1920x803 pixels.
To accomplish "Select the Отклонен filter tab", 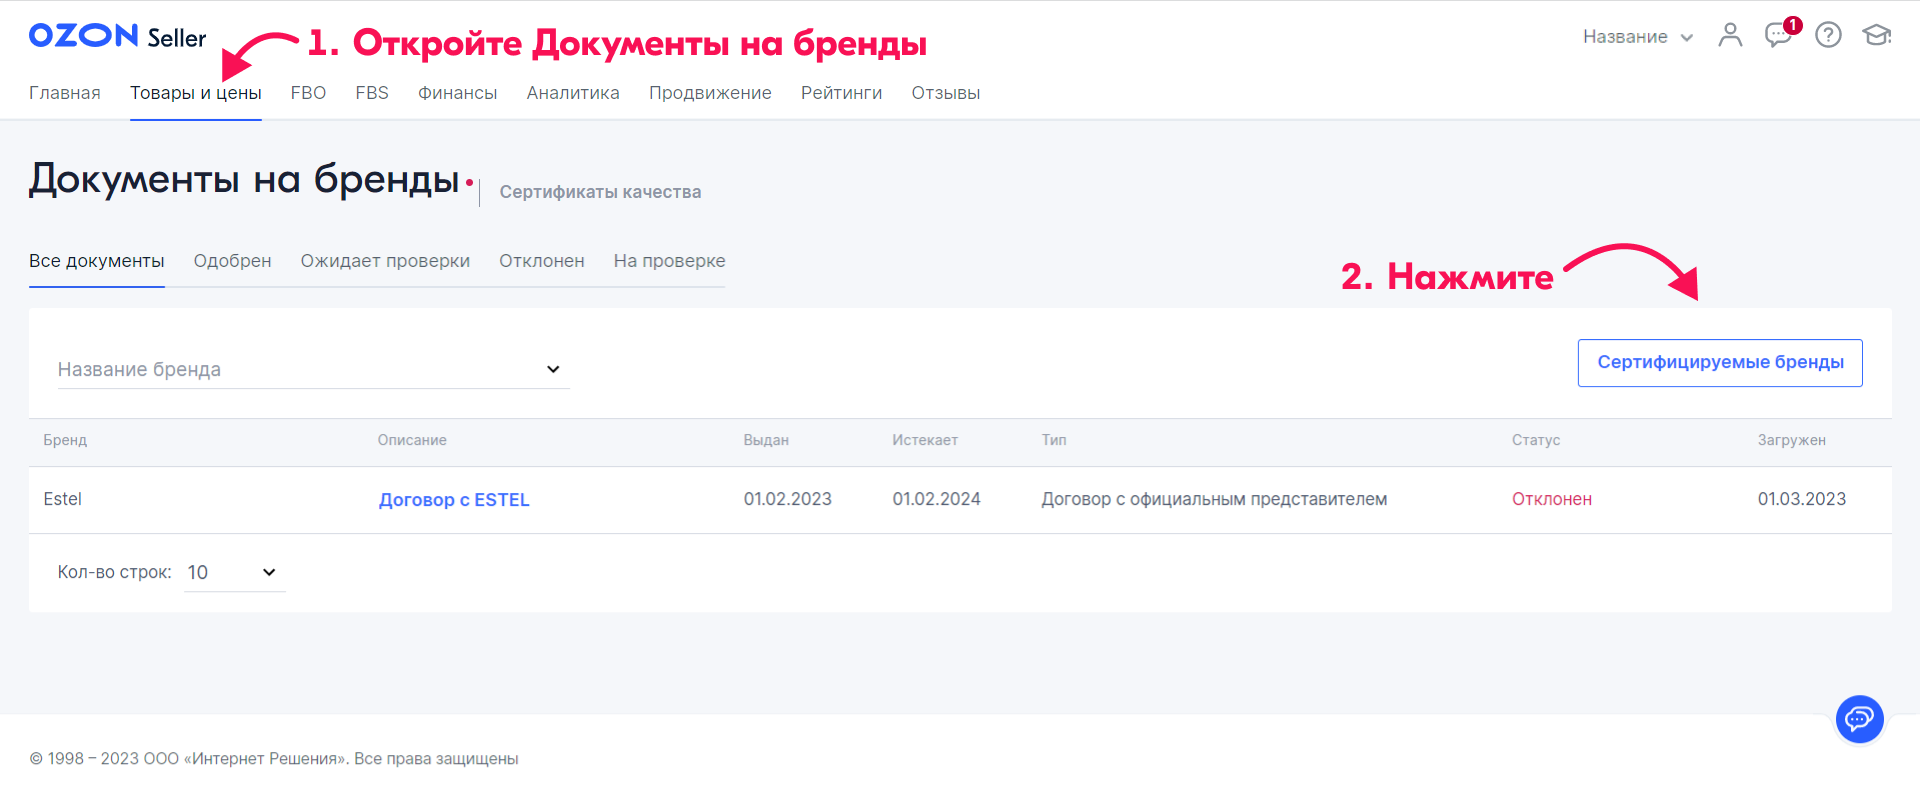I will [x=541, y=261].
